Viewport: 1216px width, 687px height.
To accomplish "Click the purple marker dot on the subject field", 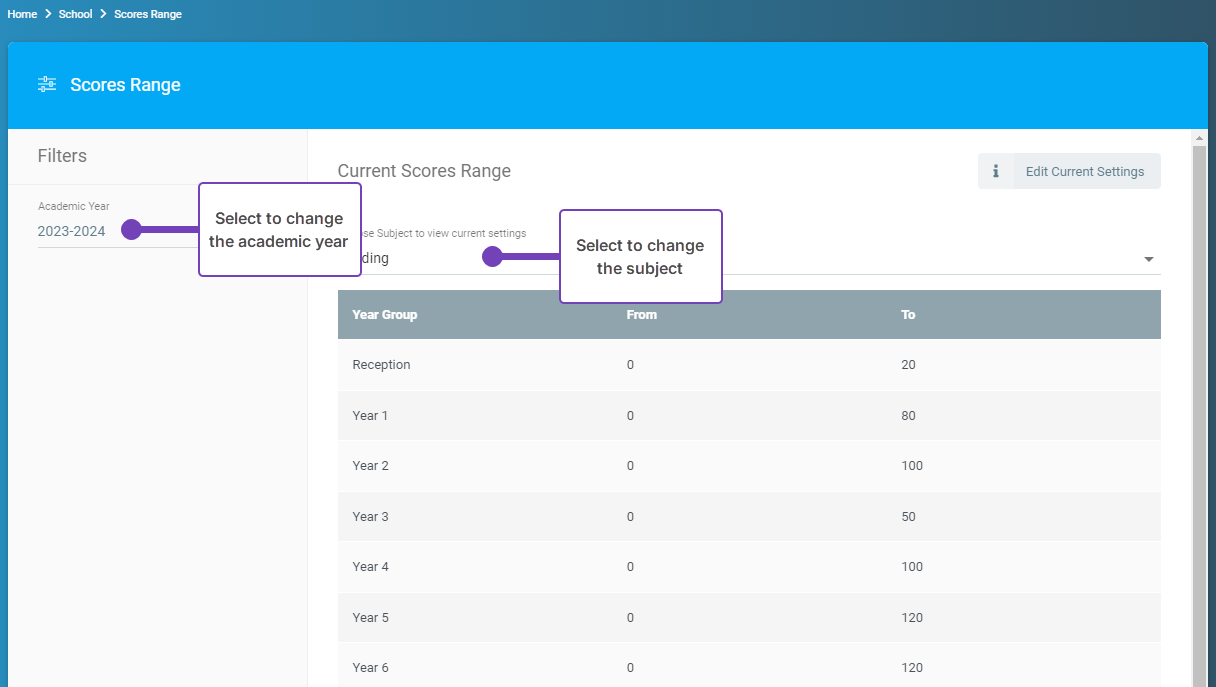I will tap(492, 257).
